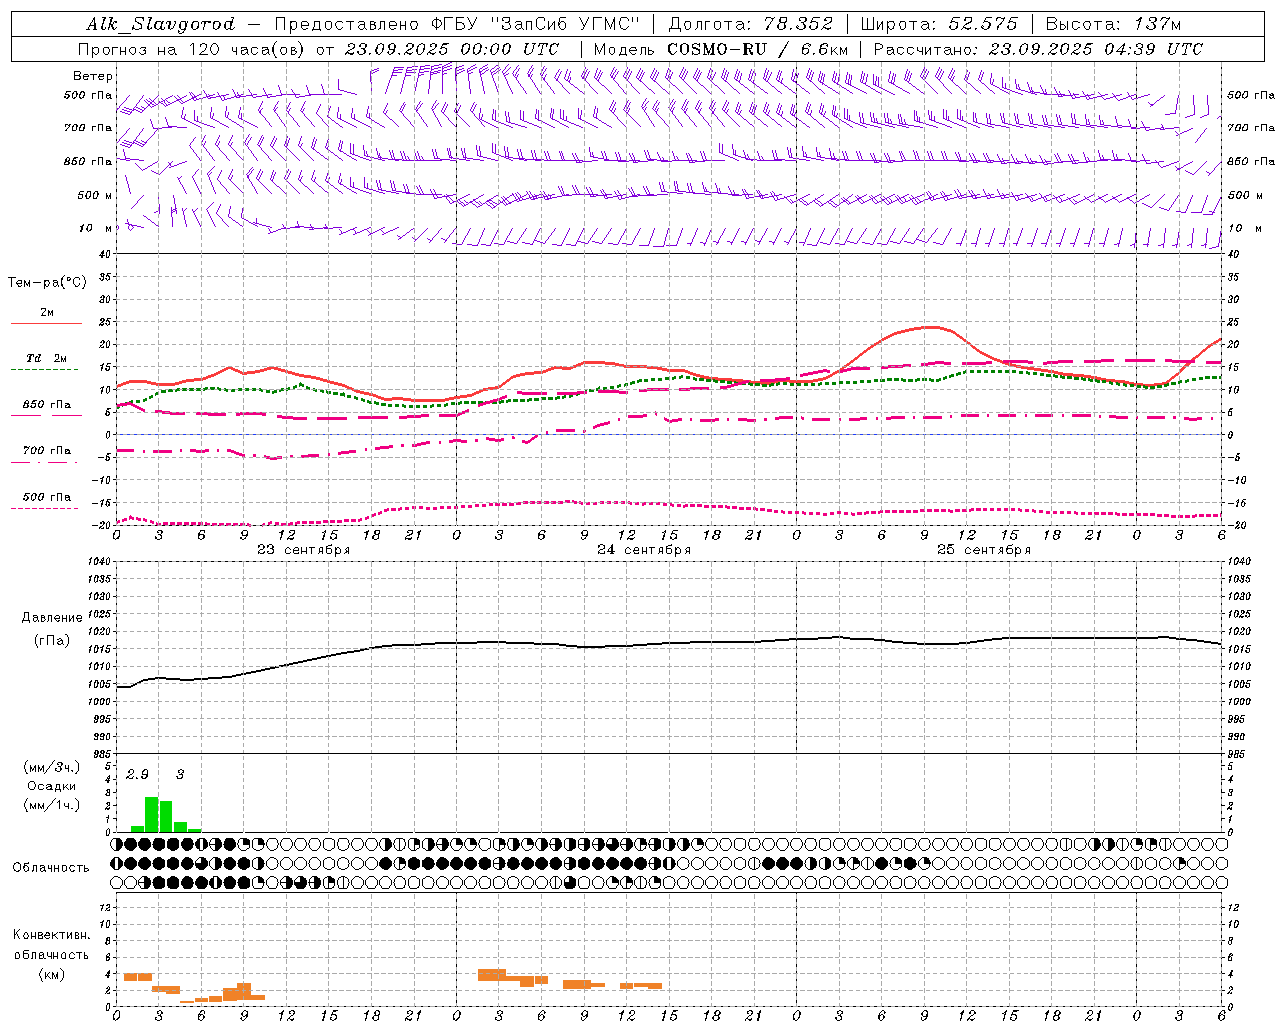The width and height of the screenshot is (1280, 1024).
Task: Click the '500 м' wind level label on left
Action: pyautogui.click(x=95, y=195)
